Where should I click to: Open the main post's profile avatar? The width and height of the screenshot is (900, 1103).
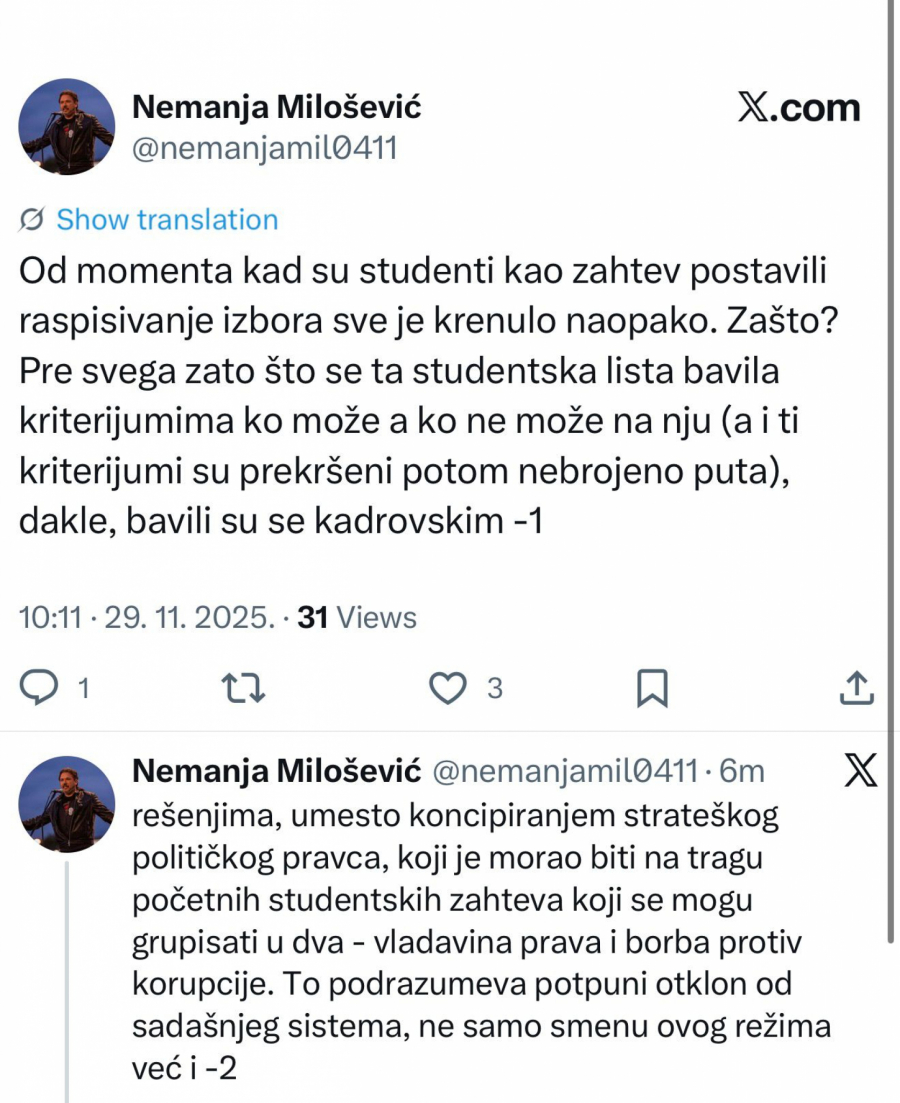(x=66, y=126)
